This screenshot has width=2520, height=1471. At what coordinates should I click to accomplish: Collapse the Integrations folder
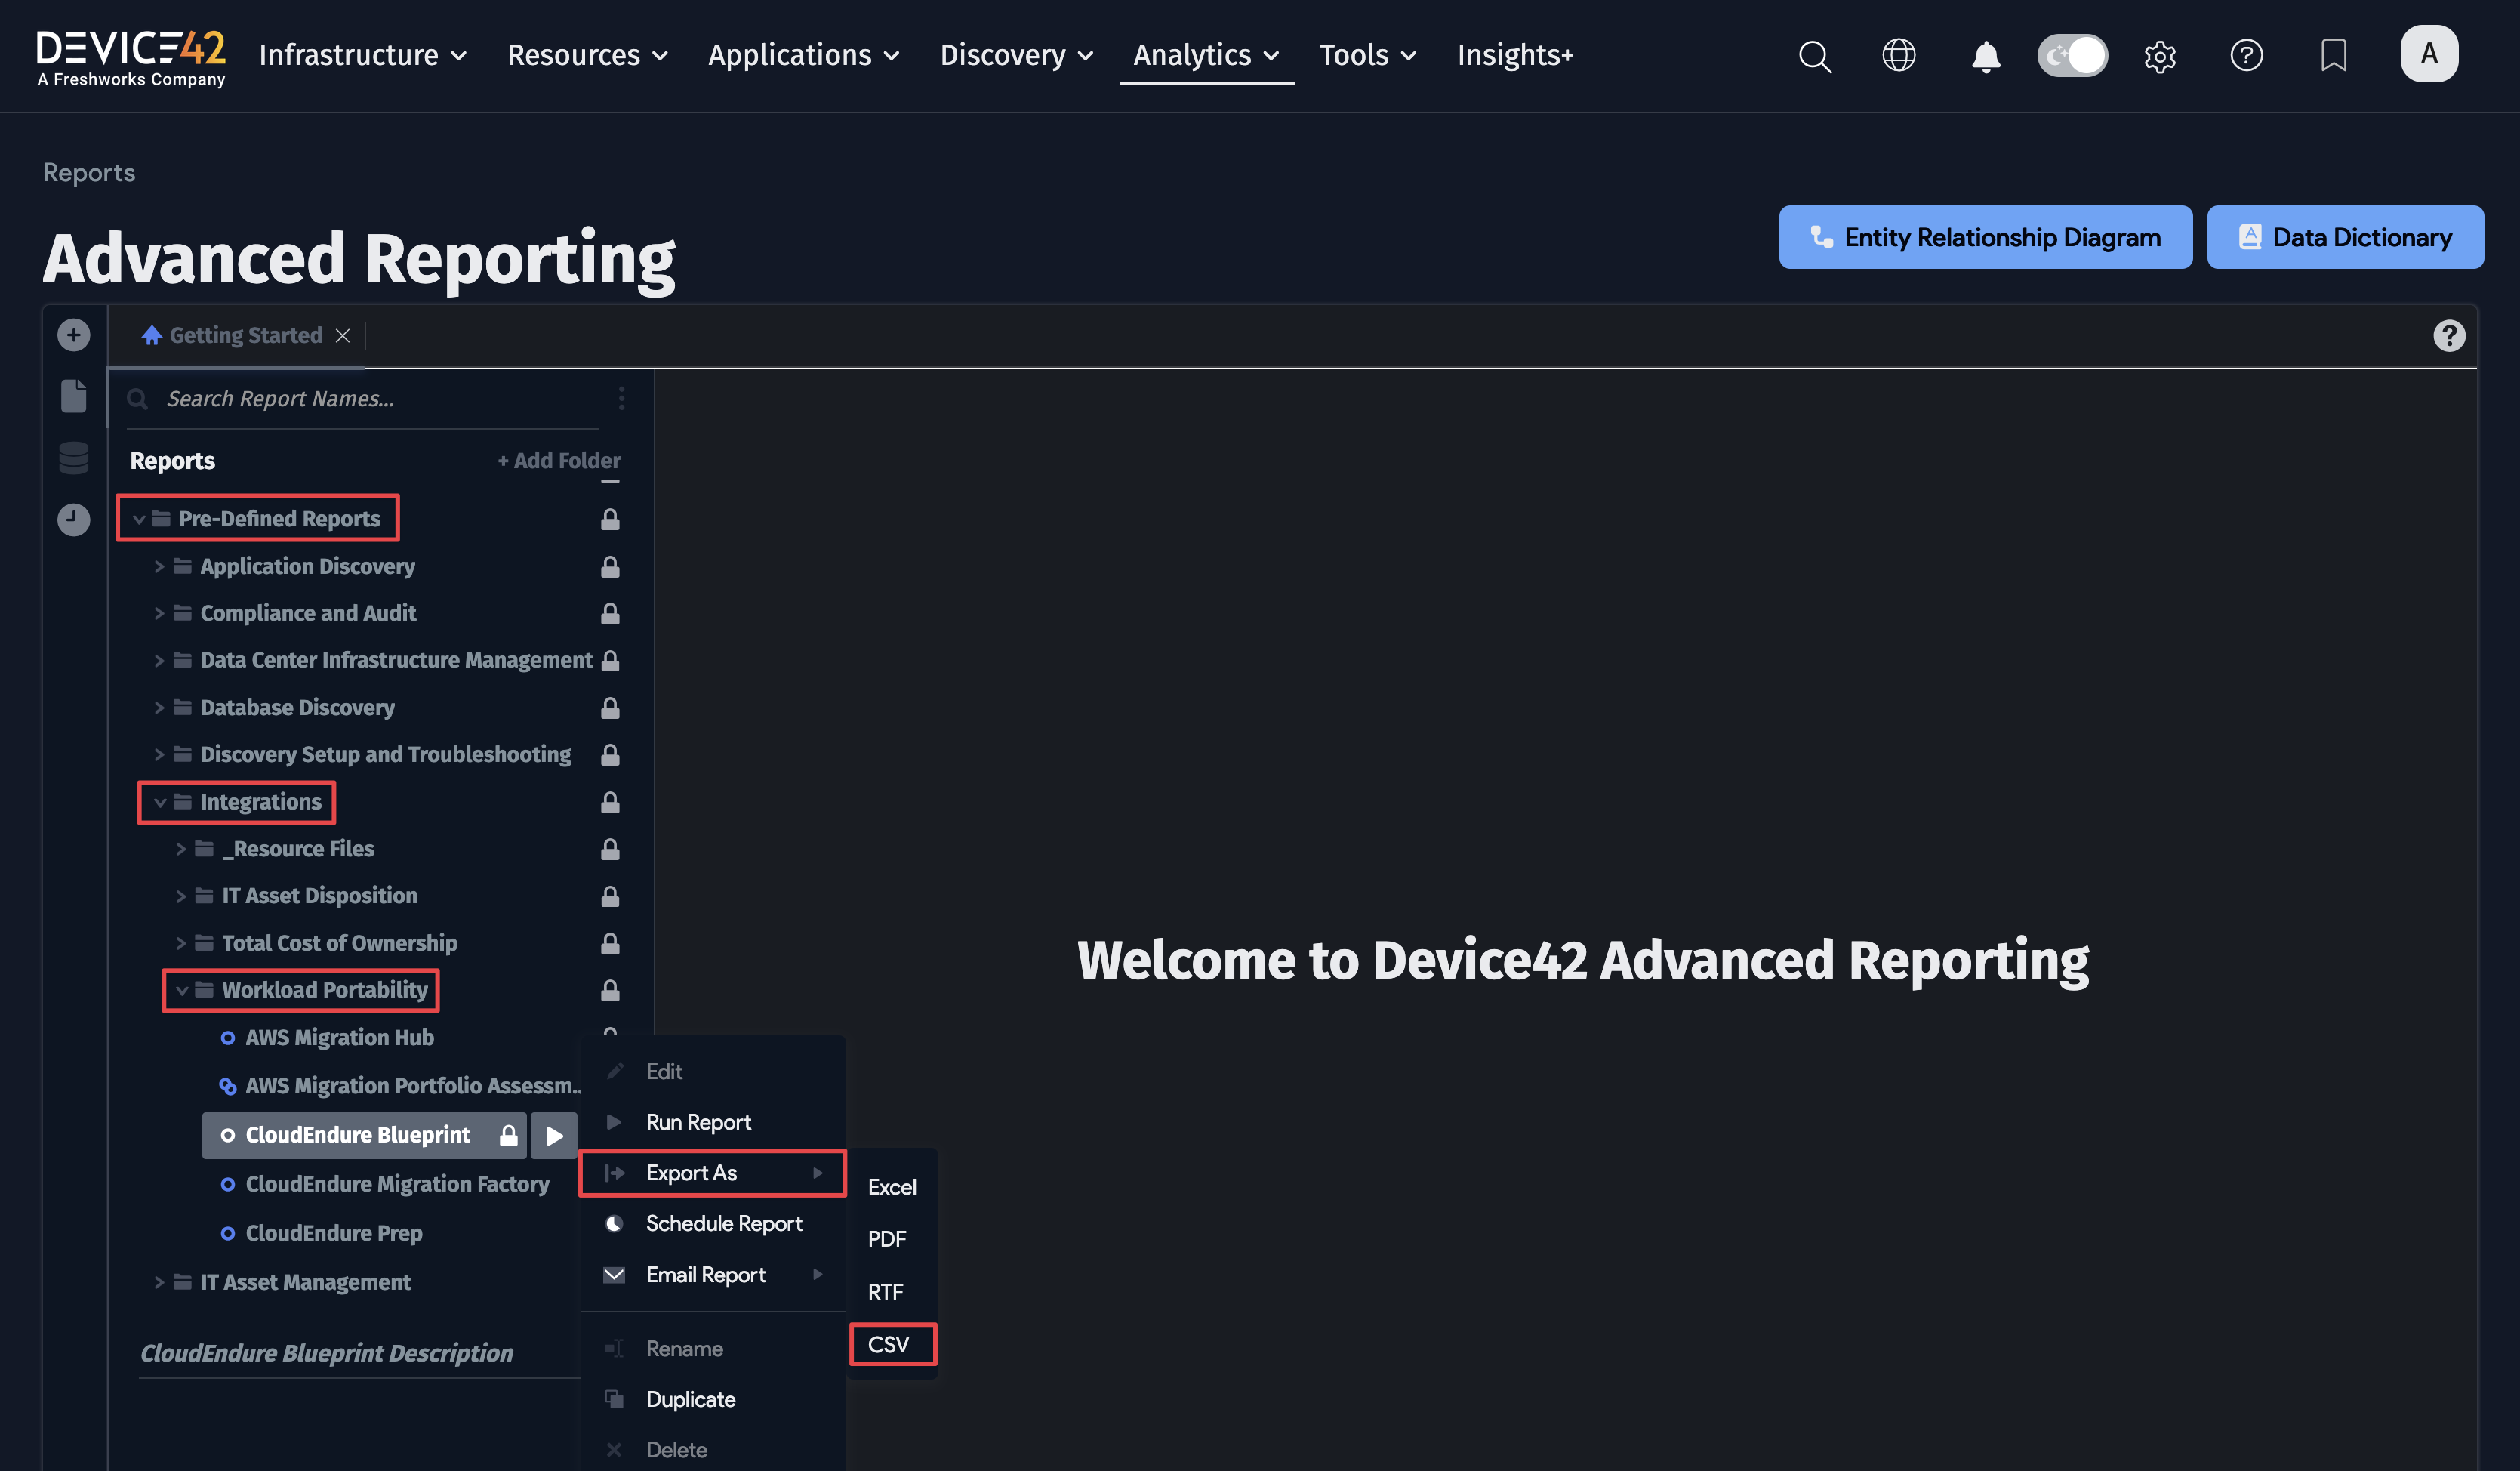160,802
